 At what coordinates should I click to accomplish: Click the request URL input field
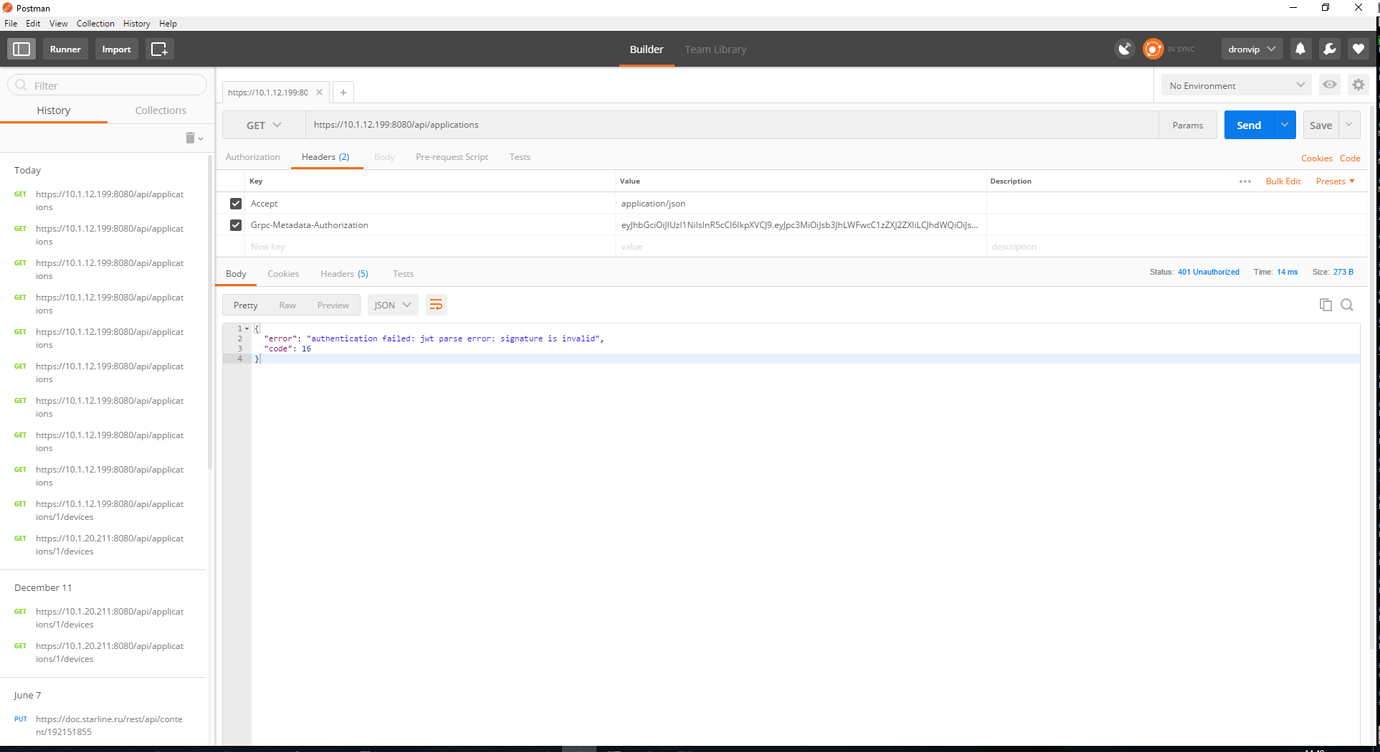[600, 124]
